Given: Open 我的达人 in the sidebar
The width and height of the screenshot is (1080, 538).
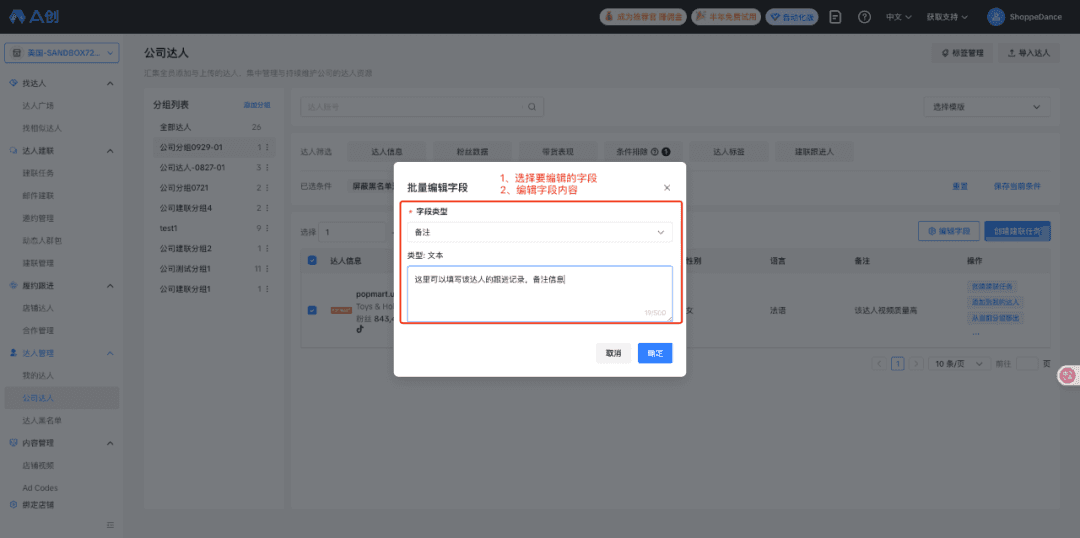Looking at the screenshot, I should point(38,375).
